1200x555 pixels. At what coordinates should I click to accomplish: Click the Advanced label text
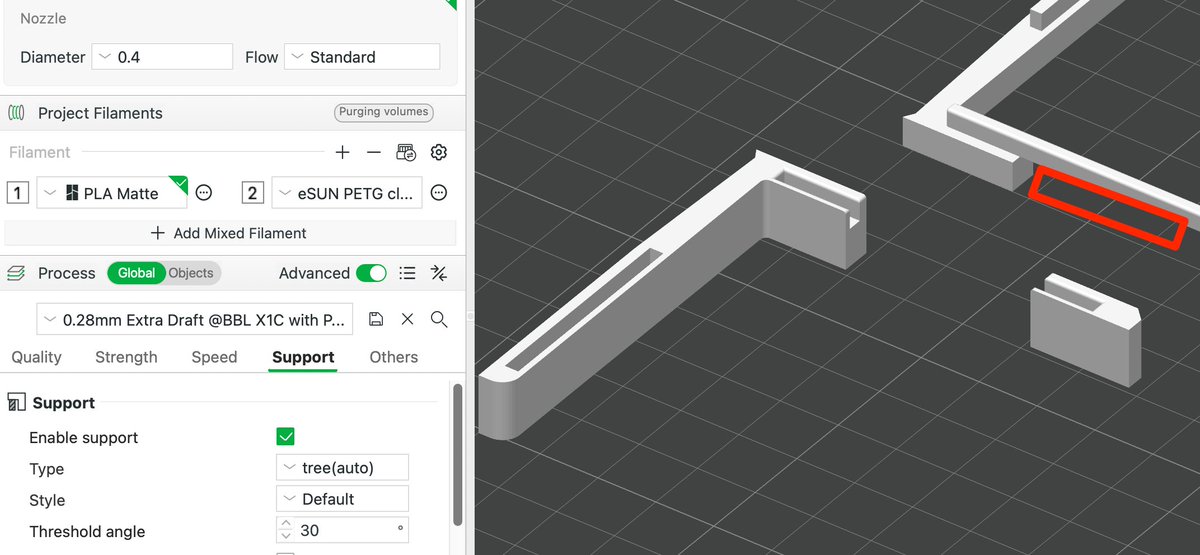point(314,273)
